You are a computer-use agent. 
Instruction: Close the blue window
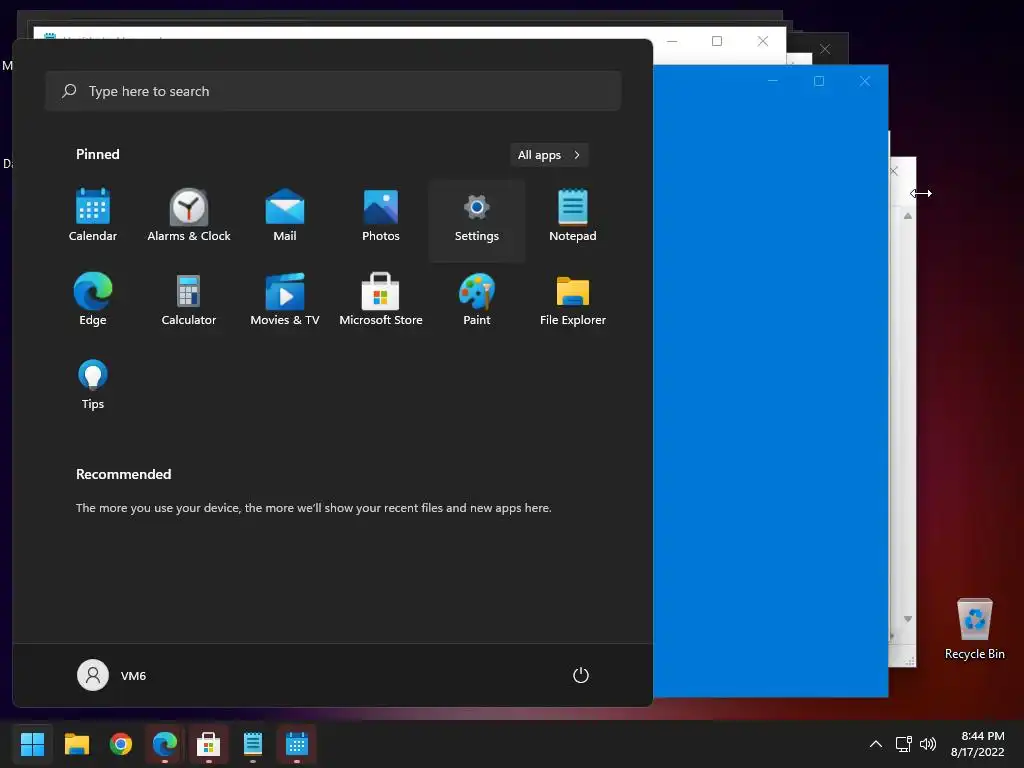[865, 81]
